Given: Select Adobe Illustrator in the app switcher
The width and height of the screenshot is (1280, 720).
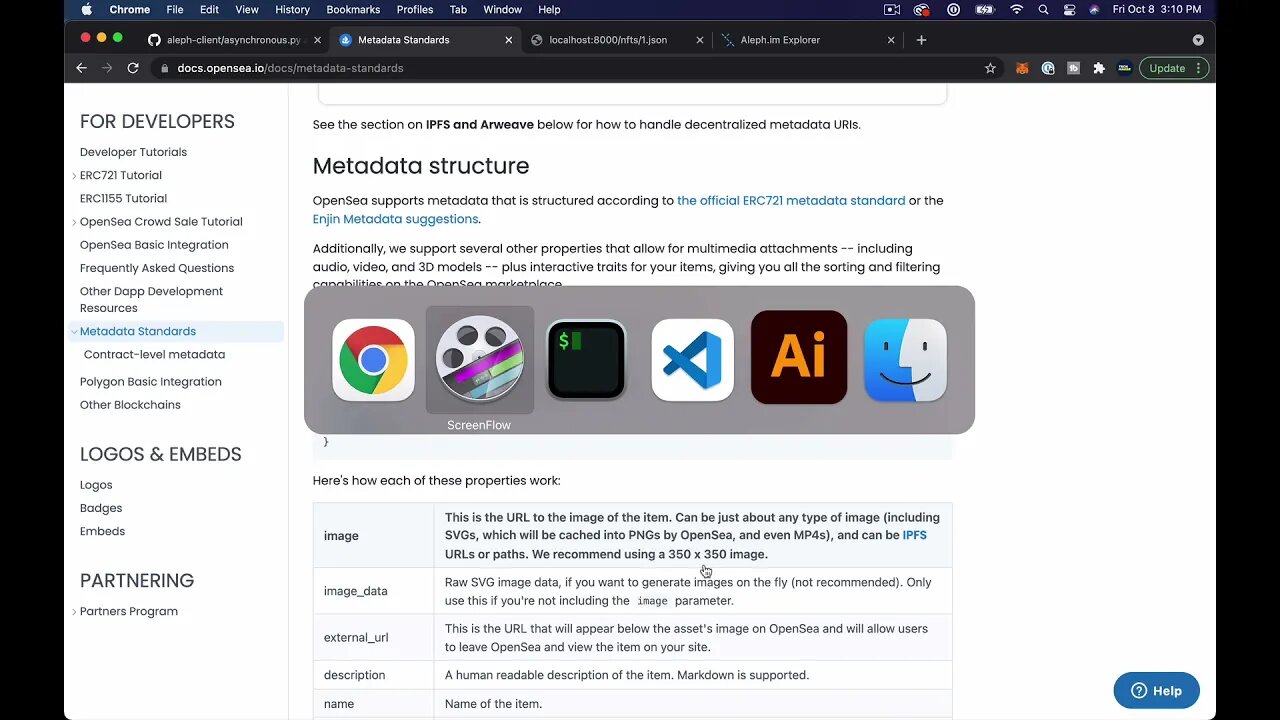Looking at the screenshot, I should [x=799, y=357].
